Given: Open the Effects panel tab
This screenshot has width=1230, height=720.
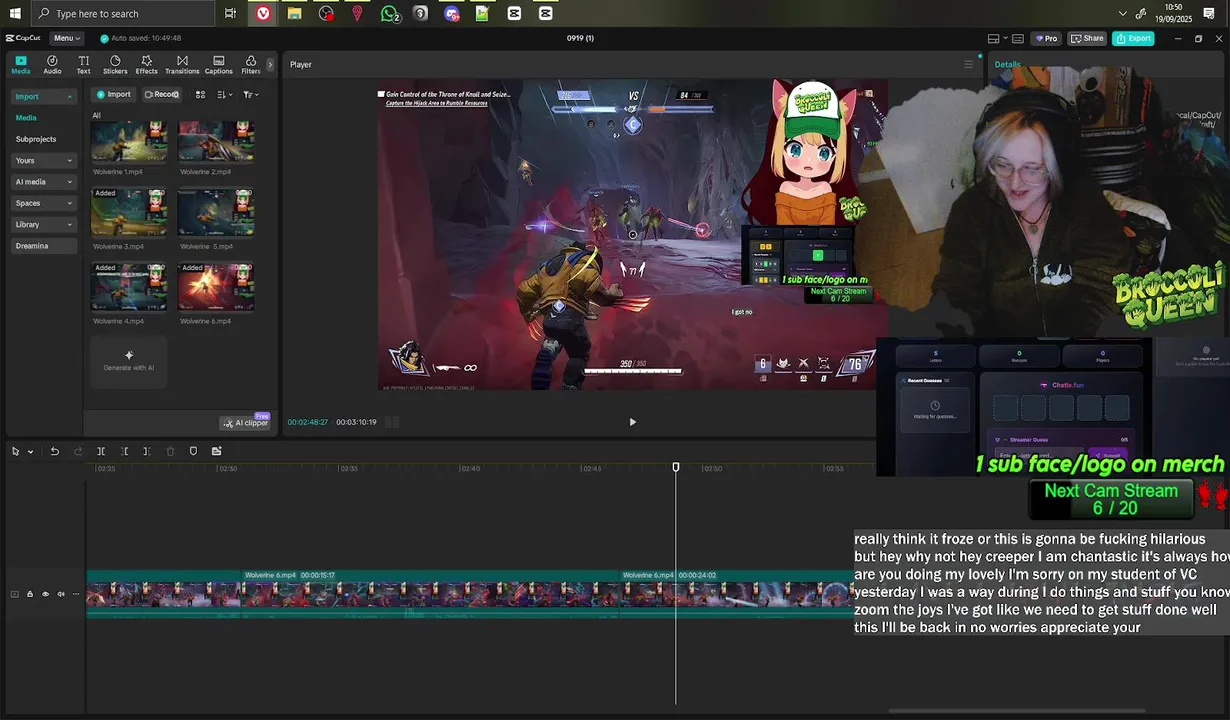Looking at the screenshot, I should click(146, 65).
